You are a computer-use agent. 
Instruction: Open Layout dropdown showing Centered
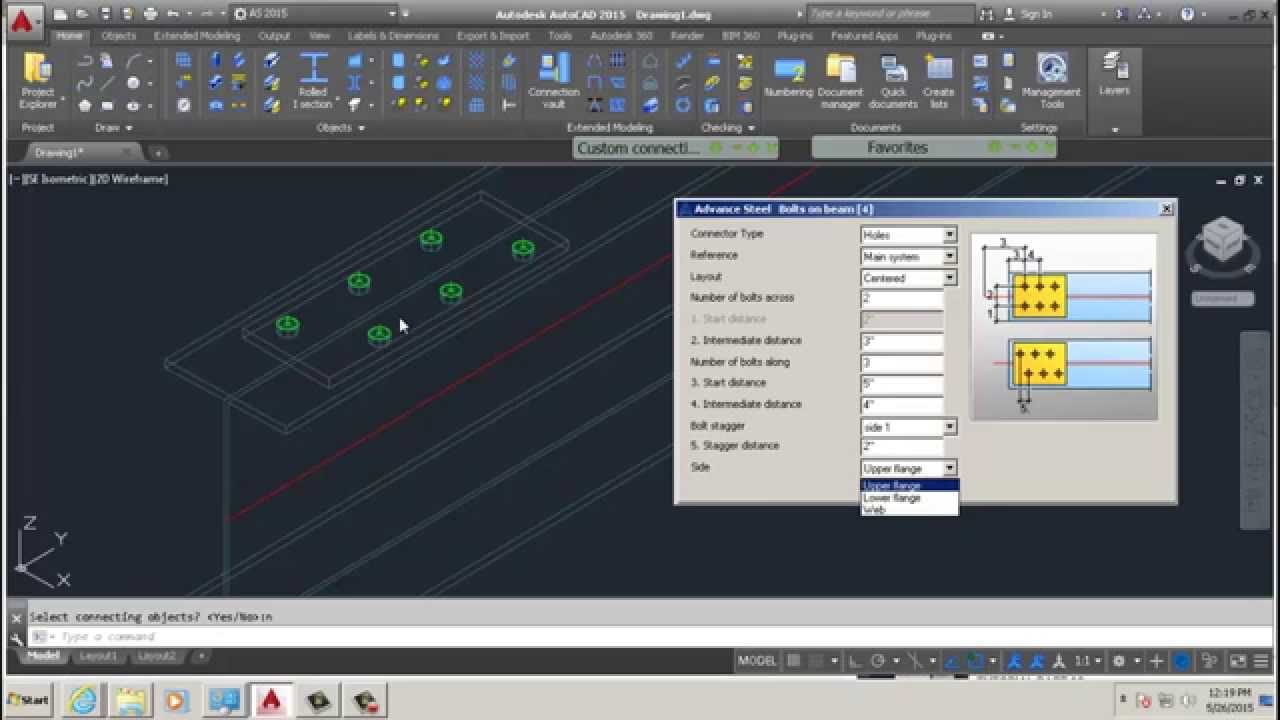tap(950, 278)
